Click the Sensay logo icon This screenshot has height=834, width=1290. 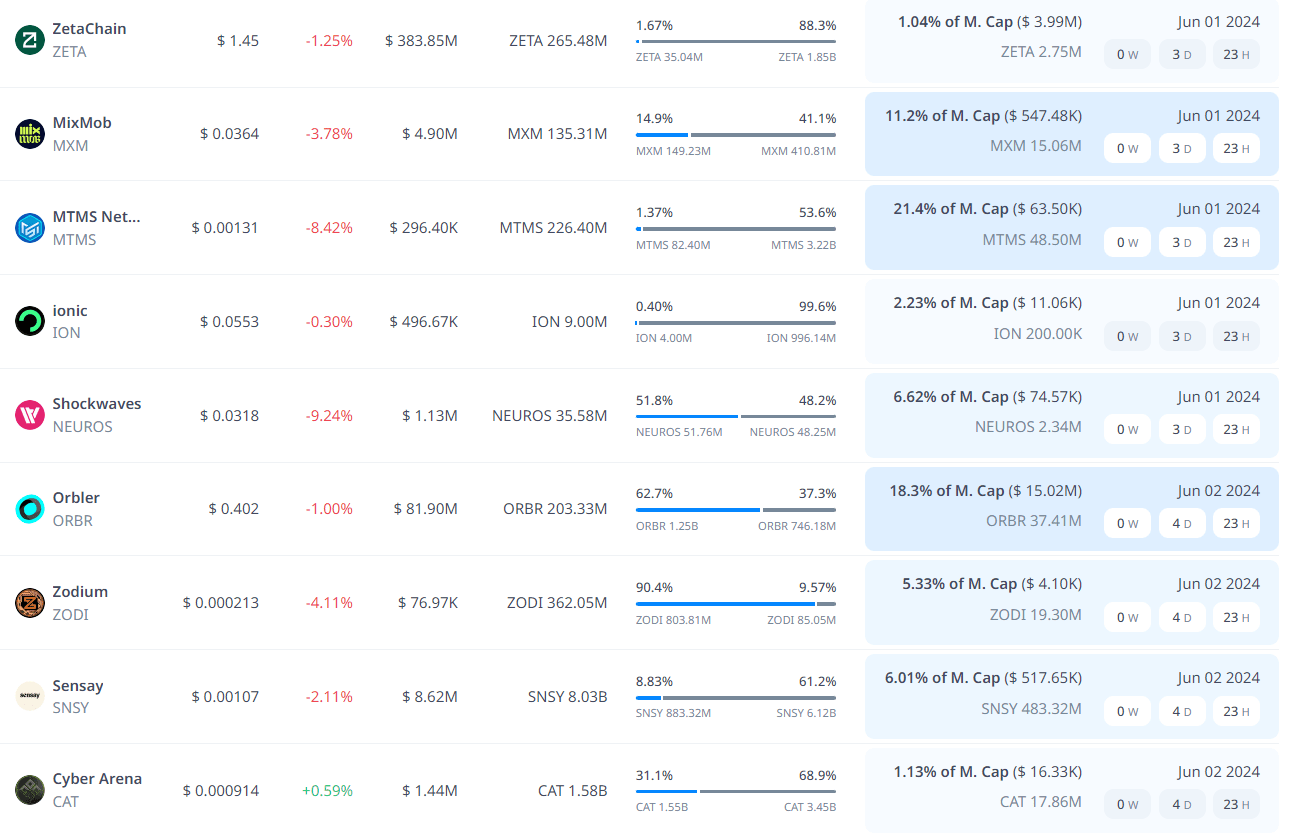(30, 696)
